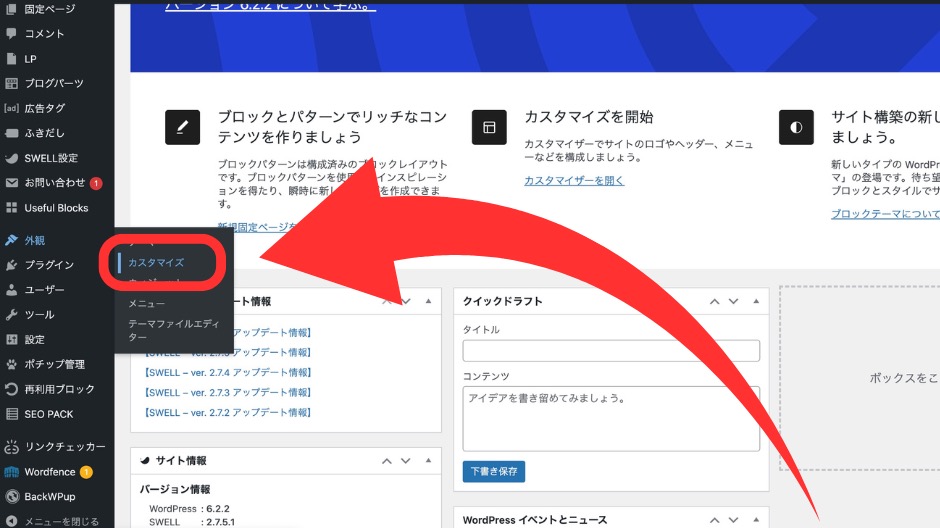Open SWELL ver. 2.7.3 アップデート情報 link

(227, 393)
